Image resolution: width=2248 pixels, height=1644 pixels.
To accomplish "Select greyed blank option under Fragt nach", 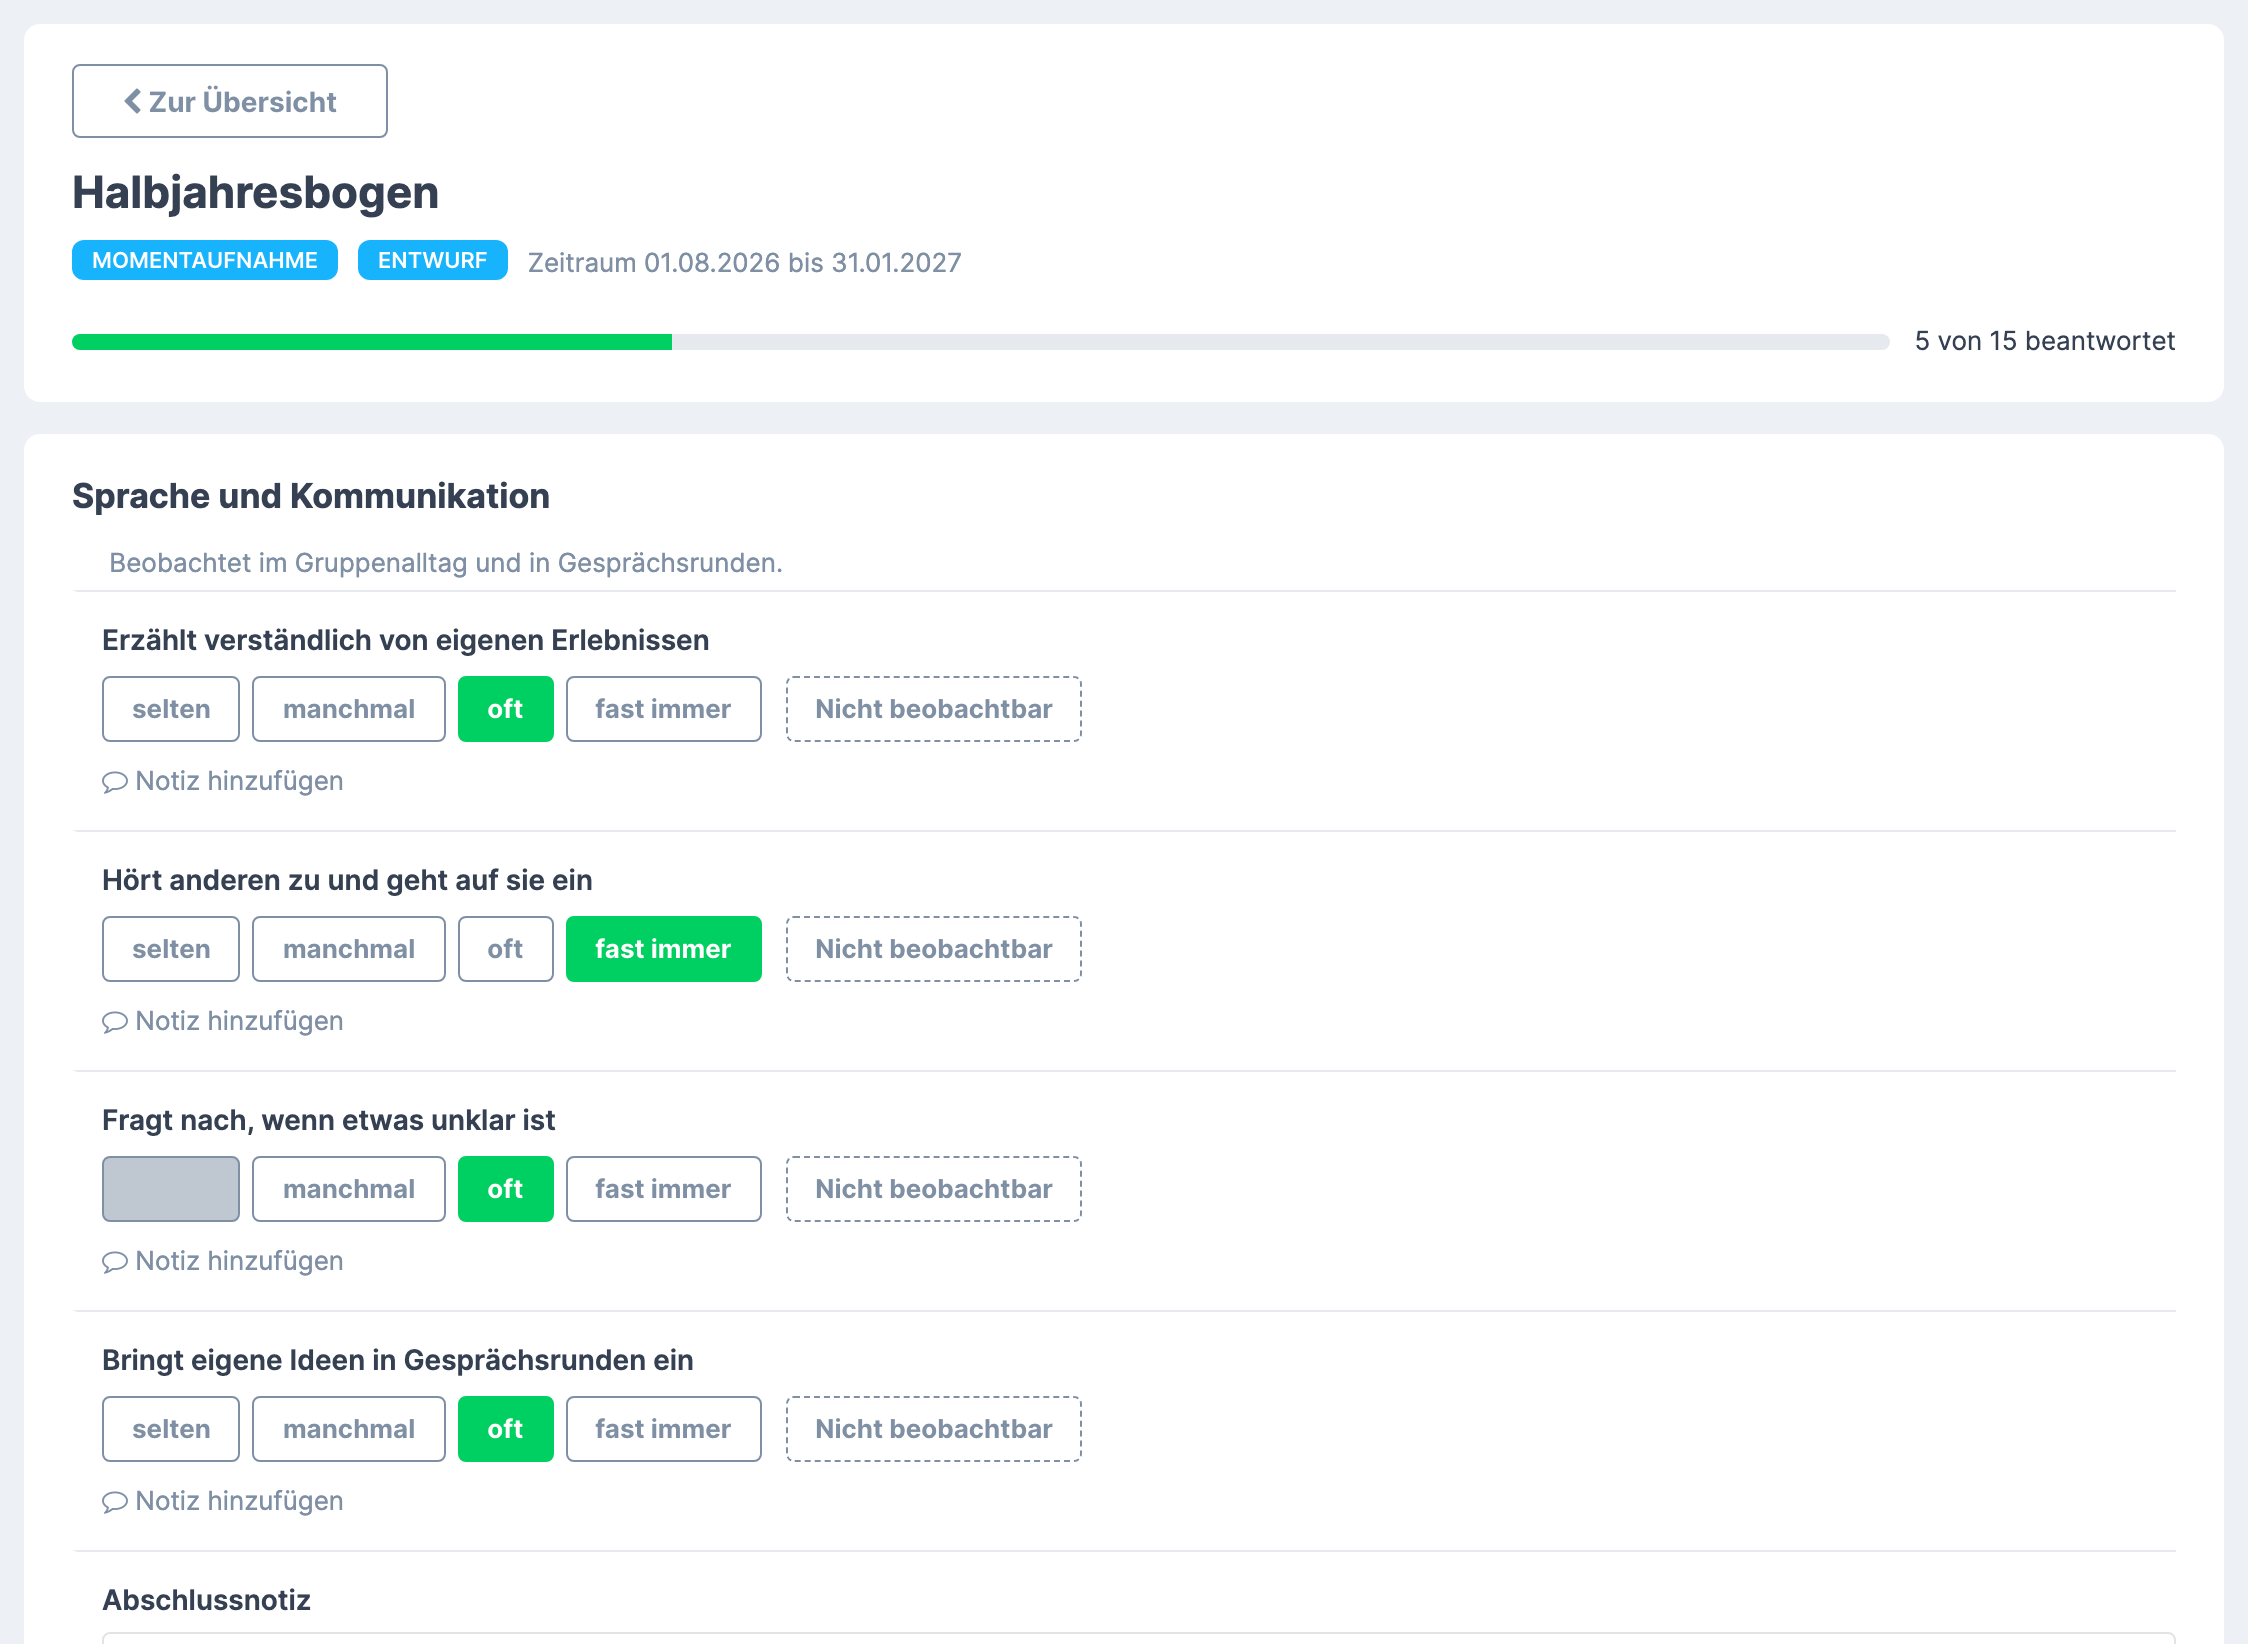I will tap(171, 1189).
